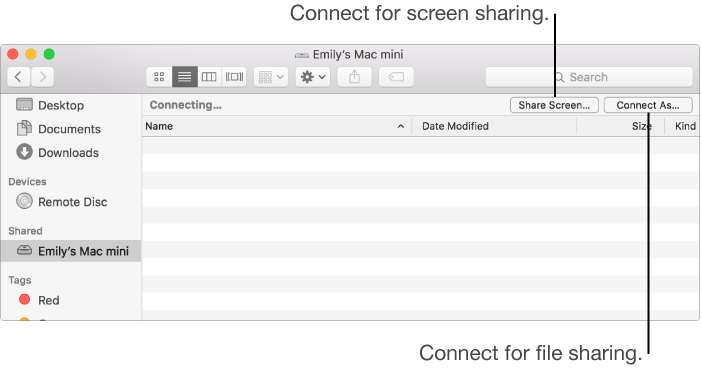
Task: Click the Devices section heading
Action: point(27,182)
